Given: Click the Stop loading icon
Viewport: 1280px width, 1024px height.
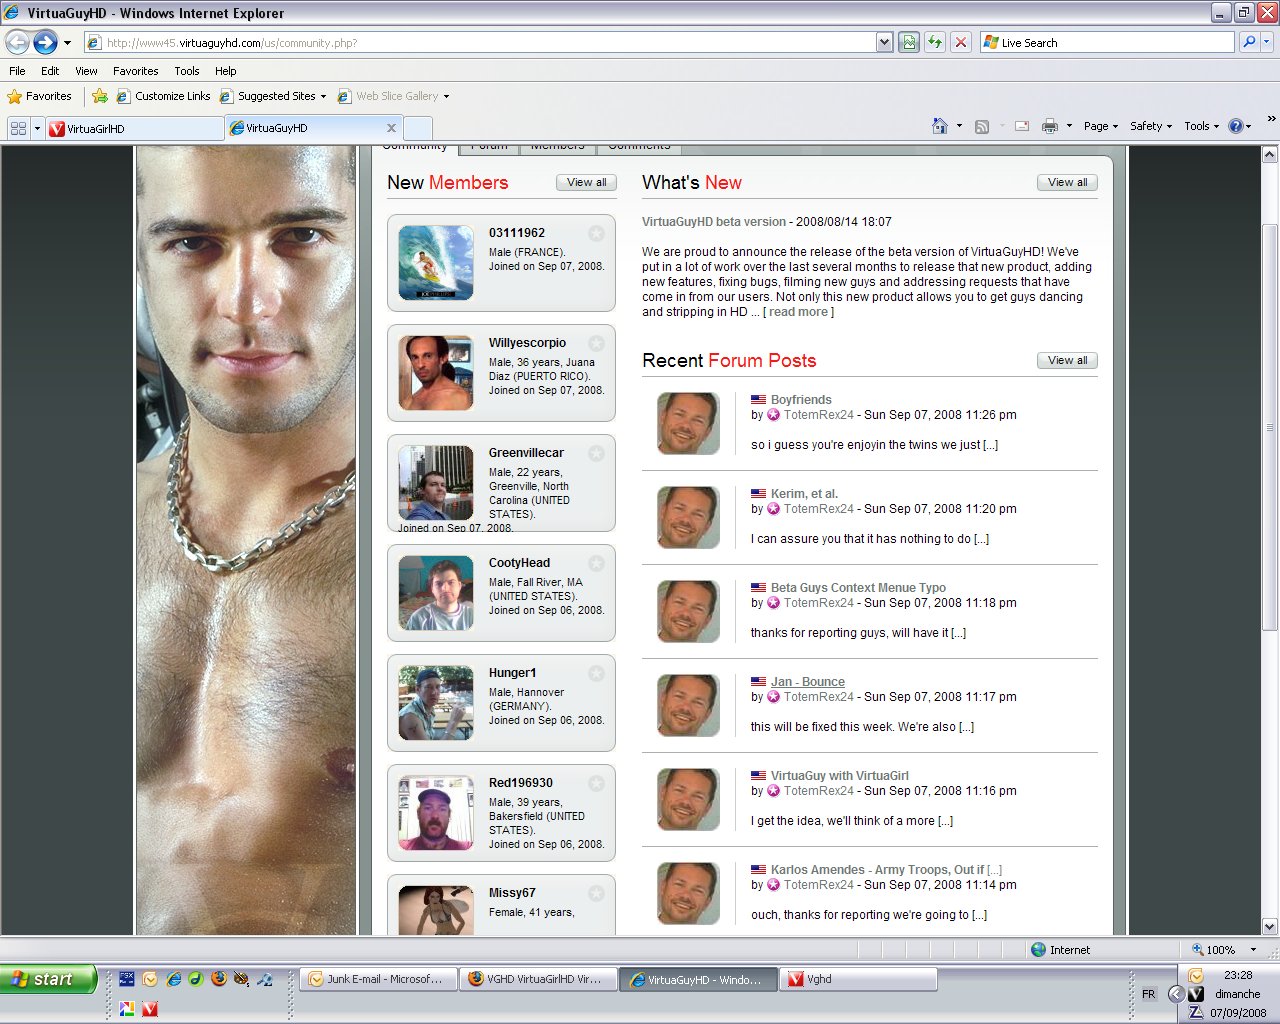Looking at the screenshot, I should pos(961,42).
